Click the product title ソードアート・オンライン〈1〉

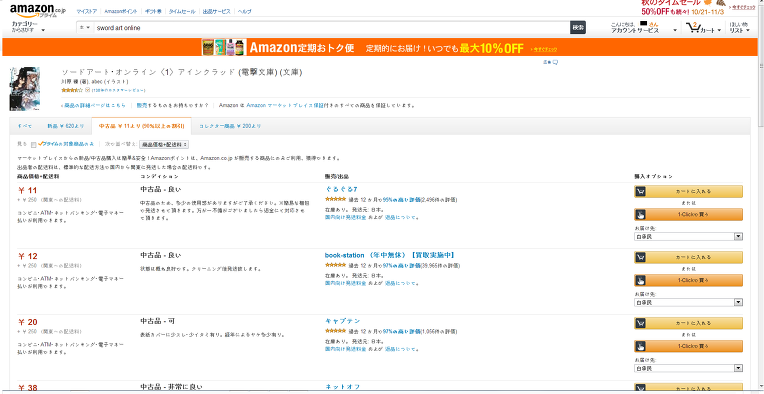tap(182, 73)
